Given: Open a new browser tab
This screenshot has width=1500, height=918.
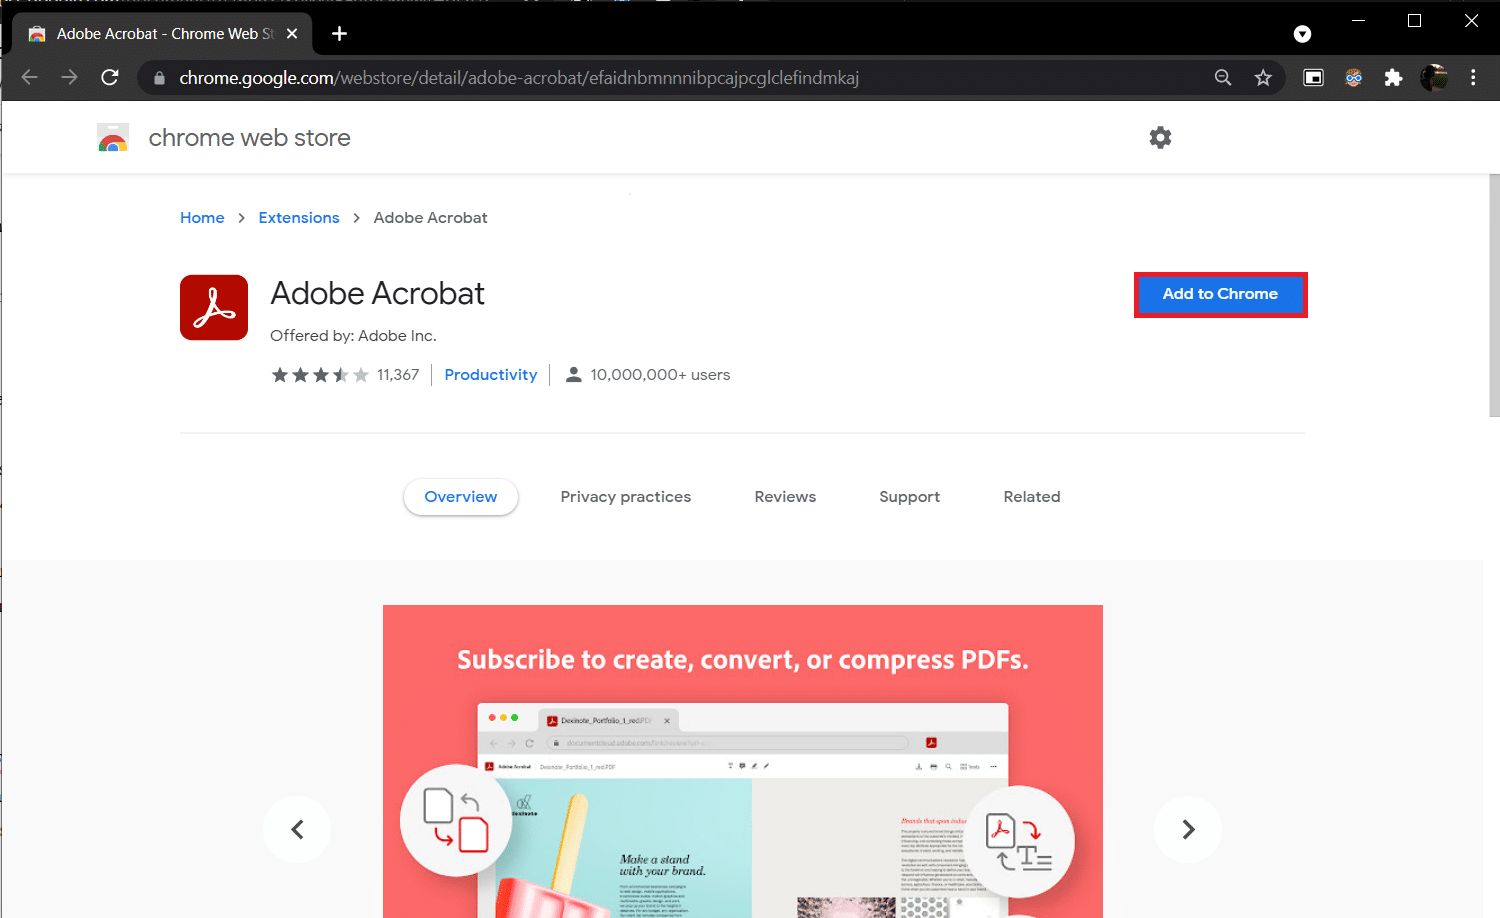Looking at the screenshot, I should (x=339, y=34).
